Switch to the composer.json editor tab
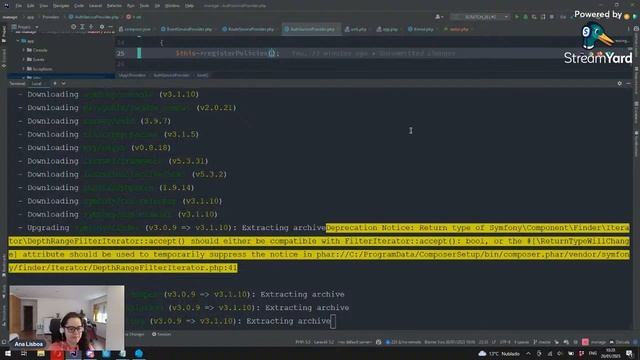The image size is (640, 360). [x=135, y=29]
